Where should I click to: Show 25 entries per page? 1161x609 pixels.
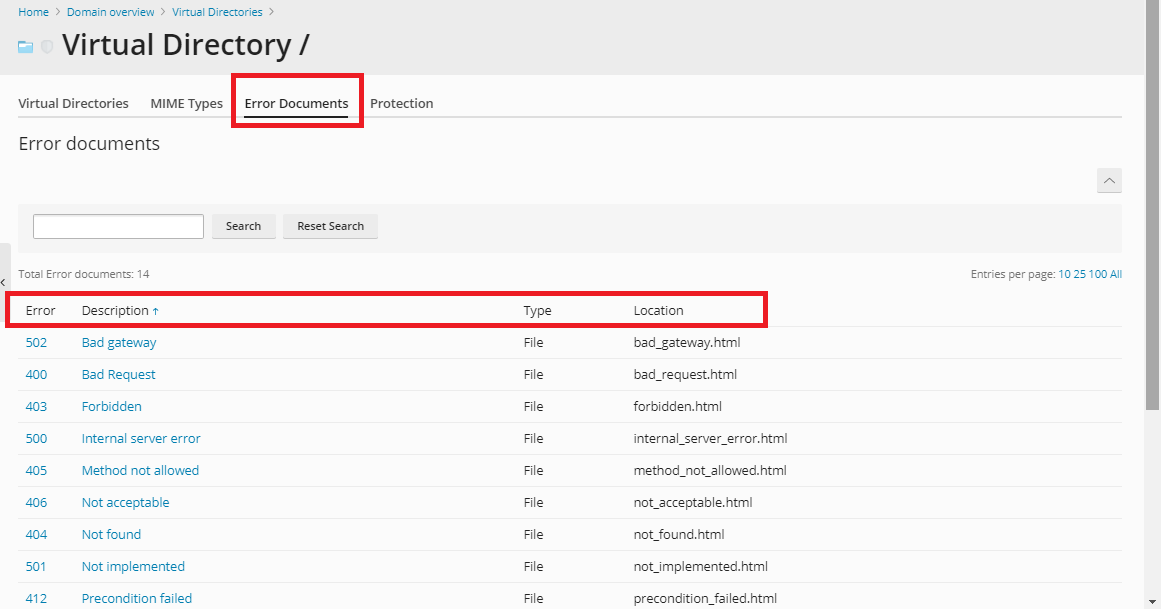click(1080, 274)
